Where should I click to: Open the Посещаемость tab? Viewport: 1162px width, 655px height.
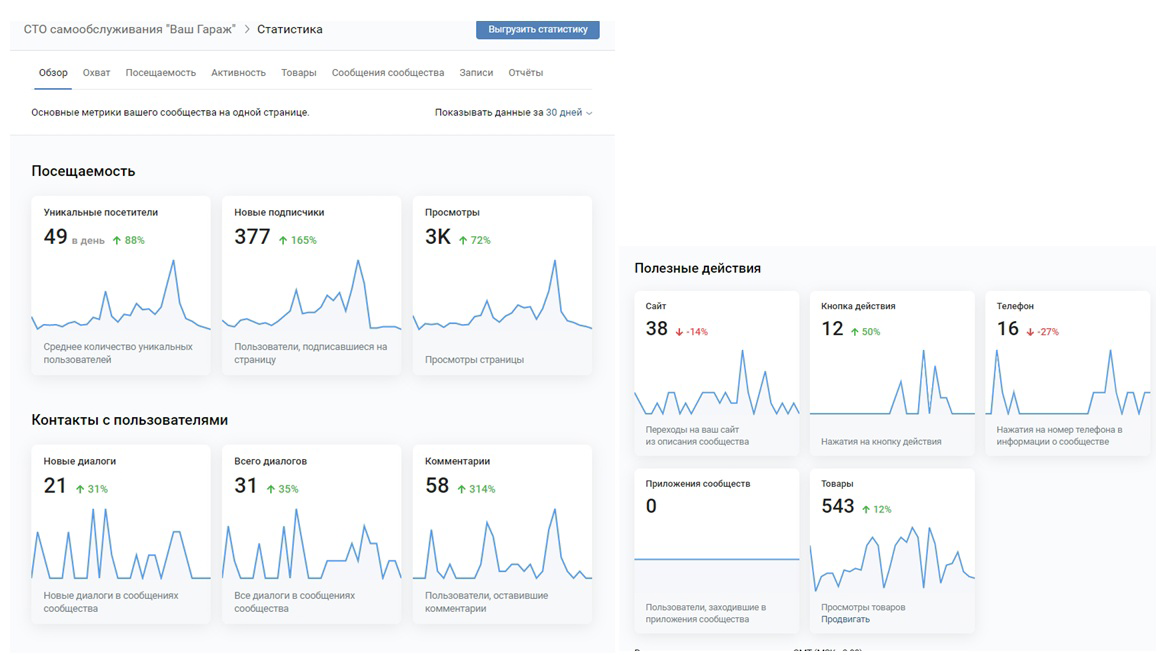click(161, 73)
